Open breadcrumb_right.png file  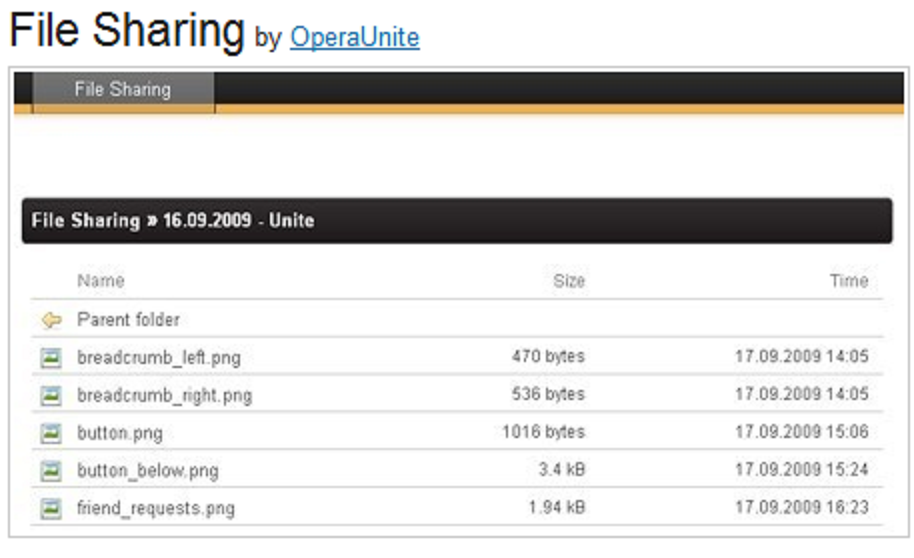click(165, 396)
